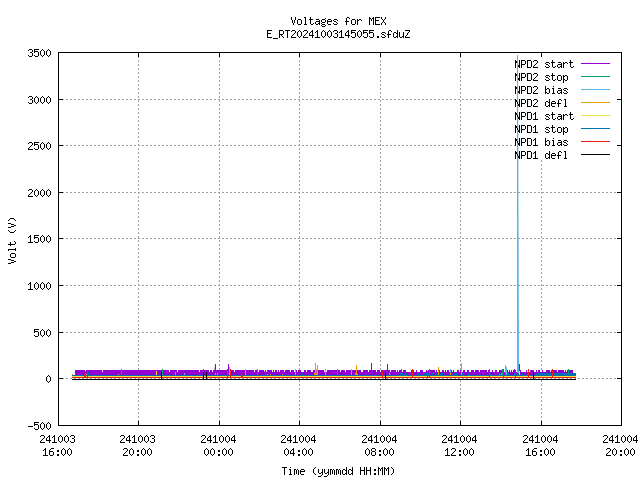Click the 241003 16:00 x-axis label

(x=57, y=446)
